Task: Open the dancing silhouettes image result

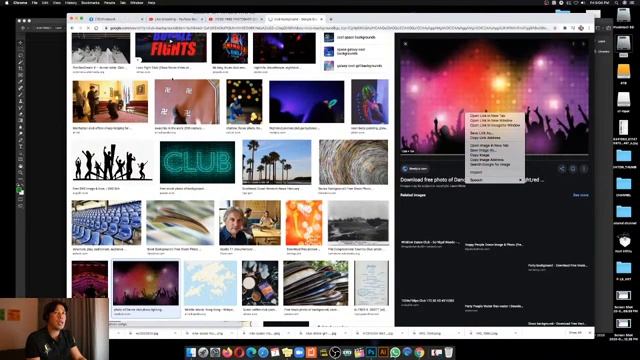Action: coord(112,162)
